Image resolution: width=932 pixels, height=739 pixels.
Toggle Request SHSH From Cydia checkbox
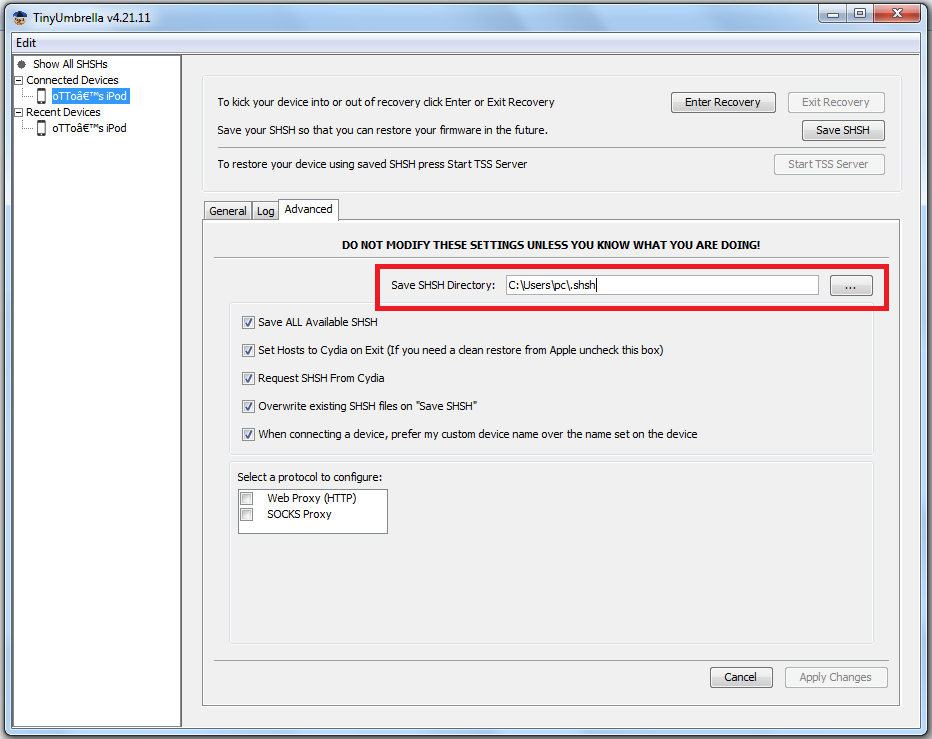pyautogui.click(x=248, y=378)
